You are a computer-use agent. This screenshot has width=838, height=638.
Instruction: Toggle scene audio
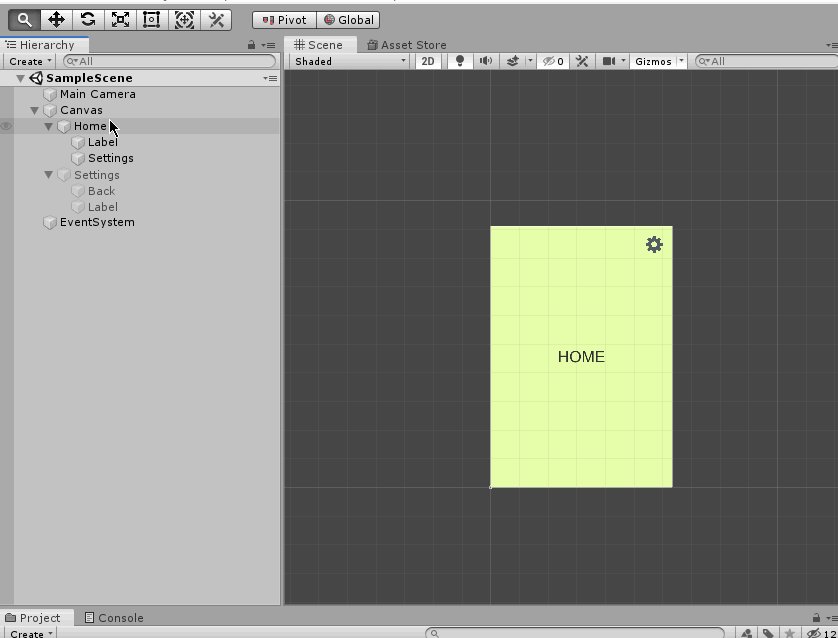coord(486,61)
